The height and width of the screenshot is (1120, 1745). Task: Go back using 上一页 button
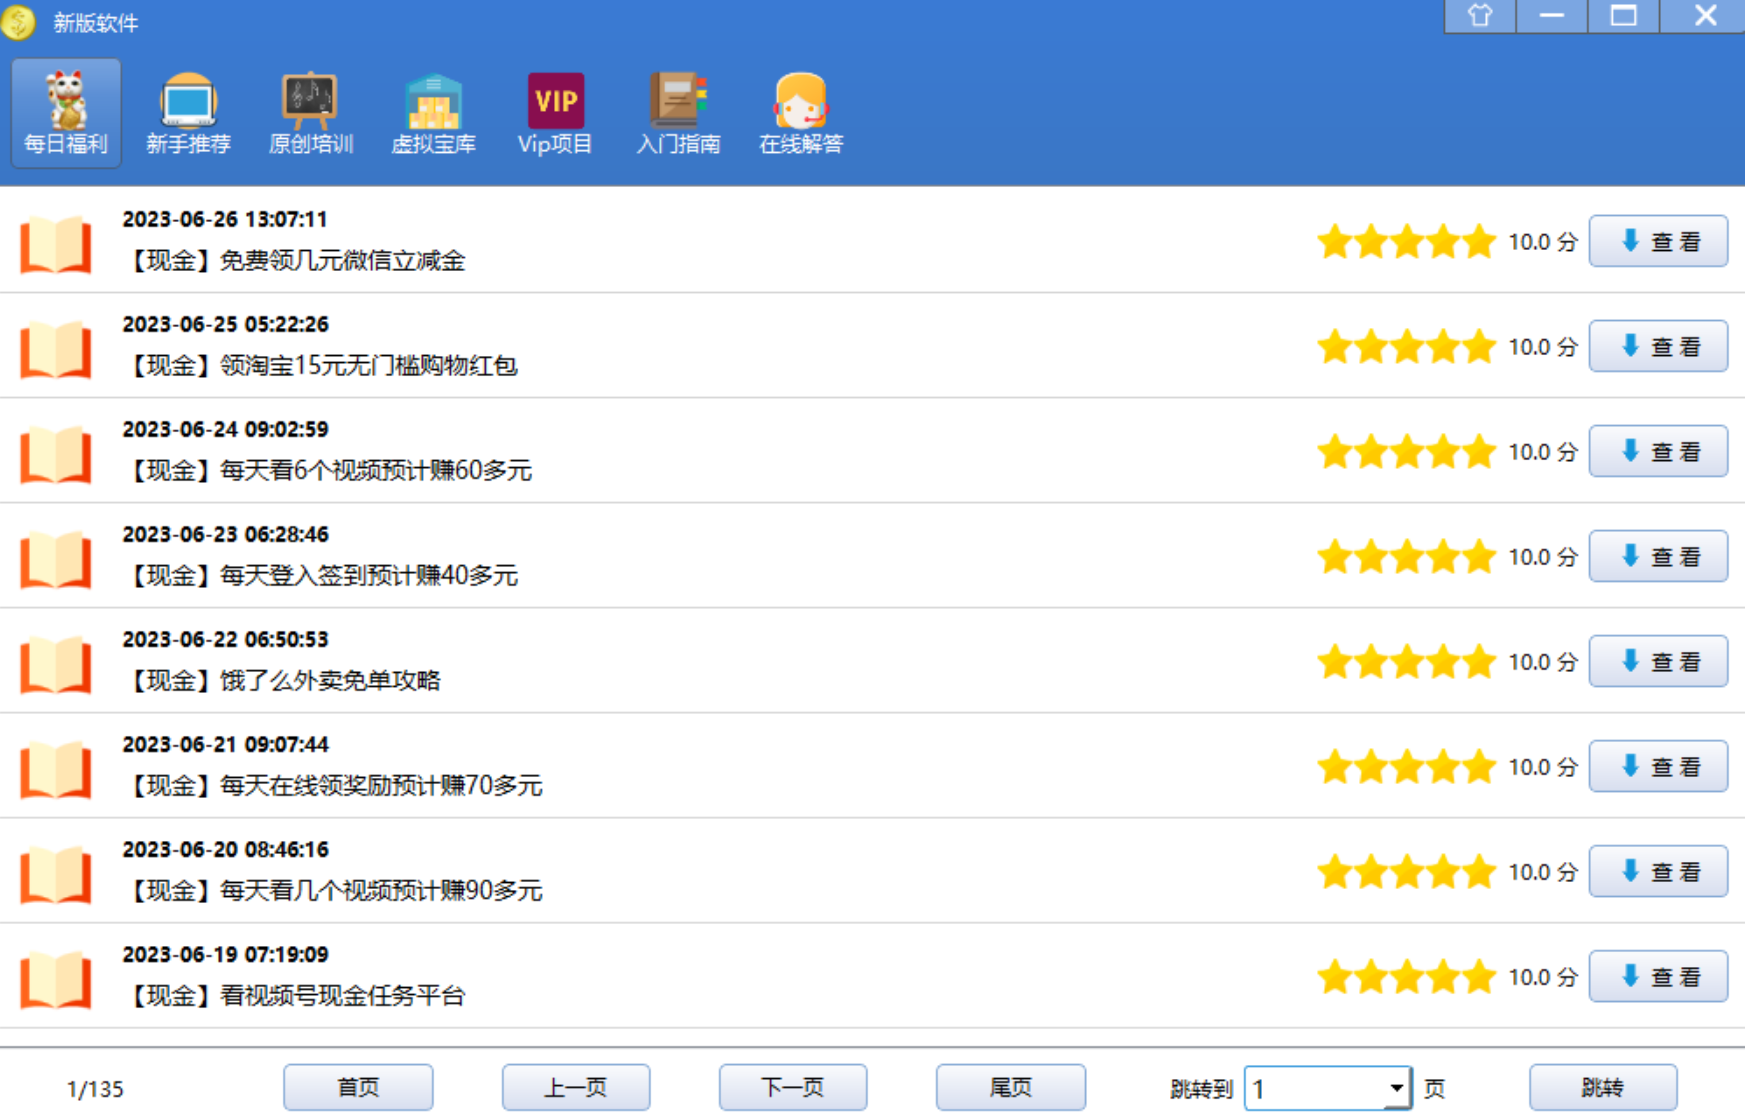click(x=575, y=1087)
